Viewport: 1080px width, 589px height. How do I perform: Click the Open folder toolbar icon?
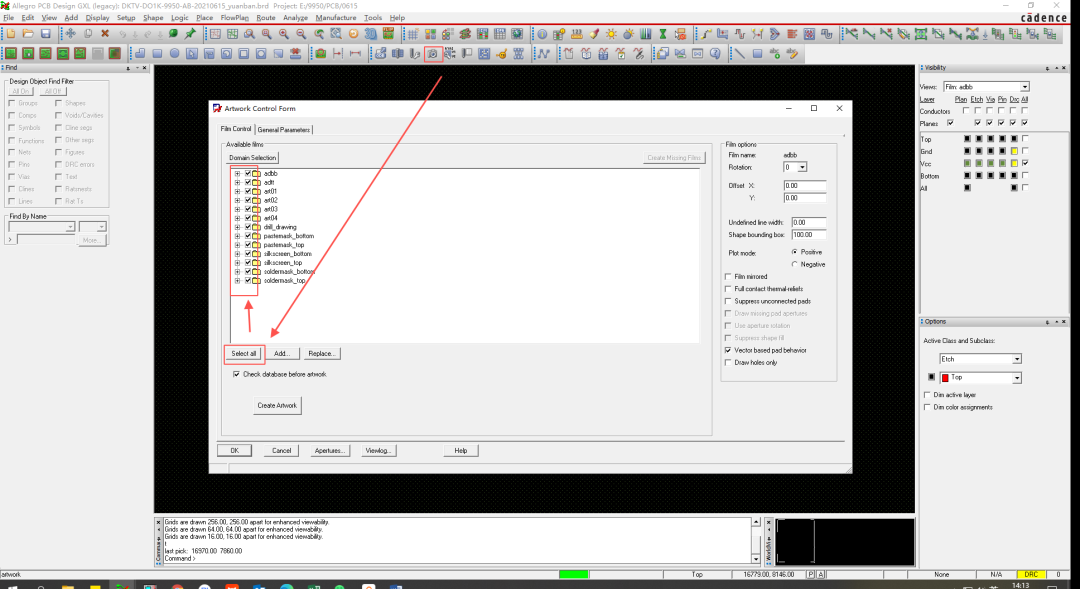tap(28, 33)
